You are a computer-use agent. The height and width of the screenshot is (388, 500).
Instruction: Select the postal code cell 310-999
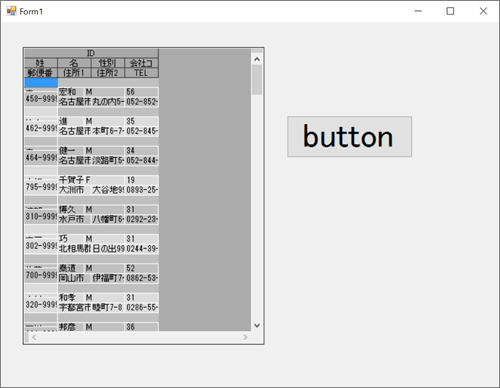[41, 217]
